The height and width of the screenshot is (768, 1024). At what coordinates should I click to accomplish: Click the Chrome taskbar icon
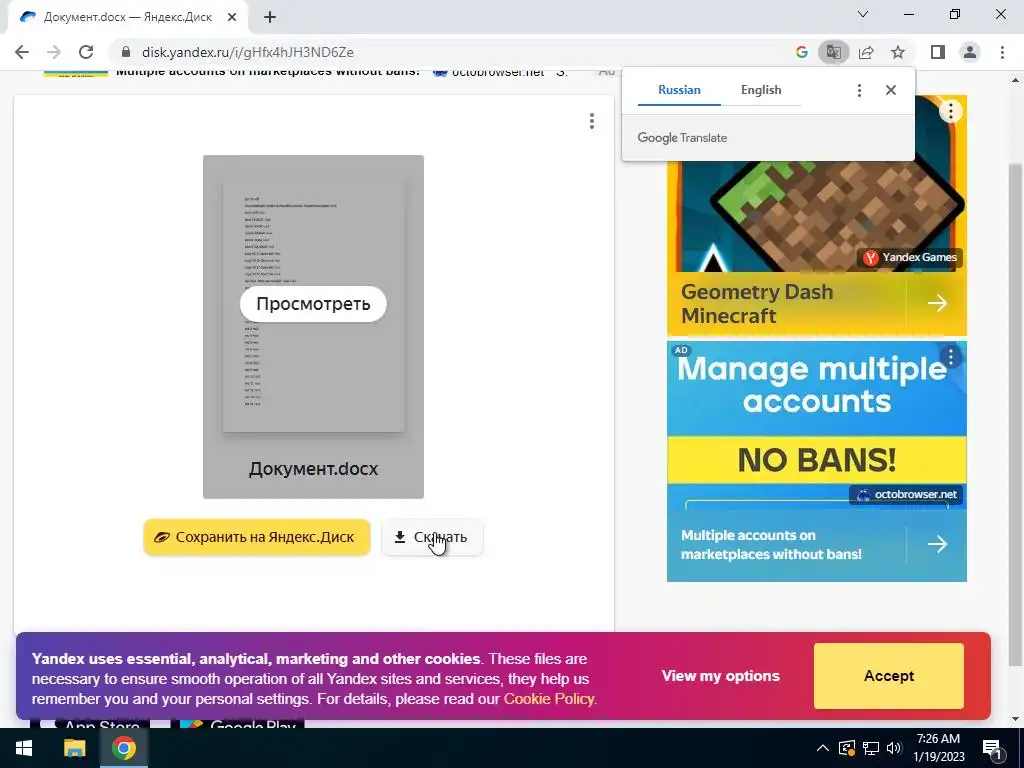(123, 748)
